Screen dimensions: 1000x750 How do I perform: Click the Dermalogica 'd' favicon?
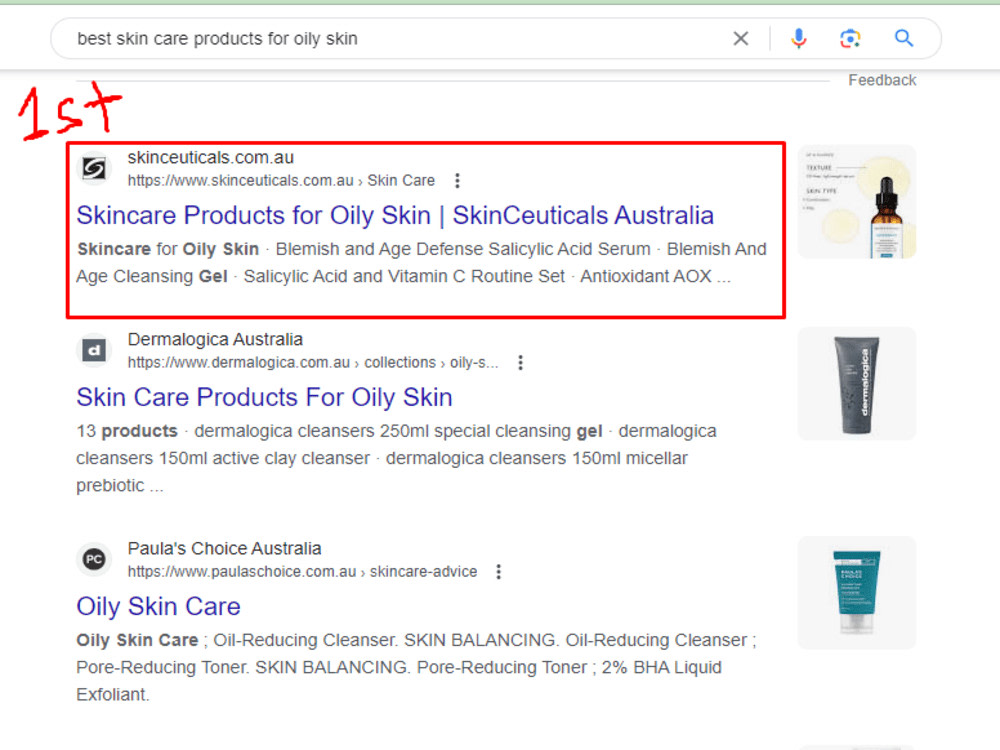[94, 350]
